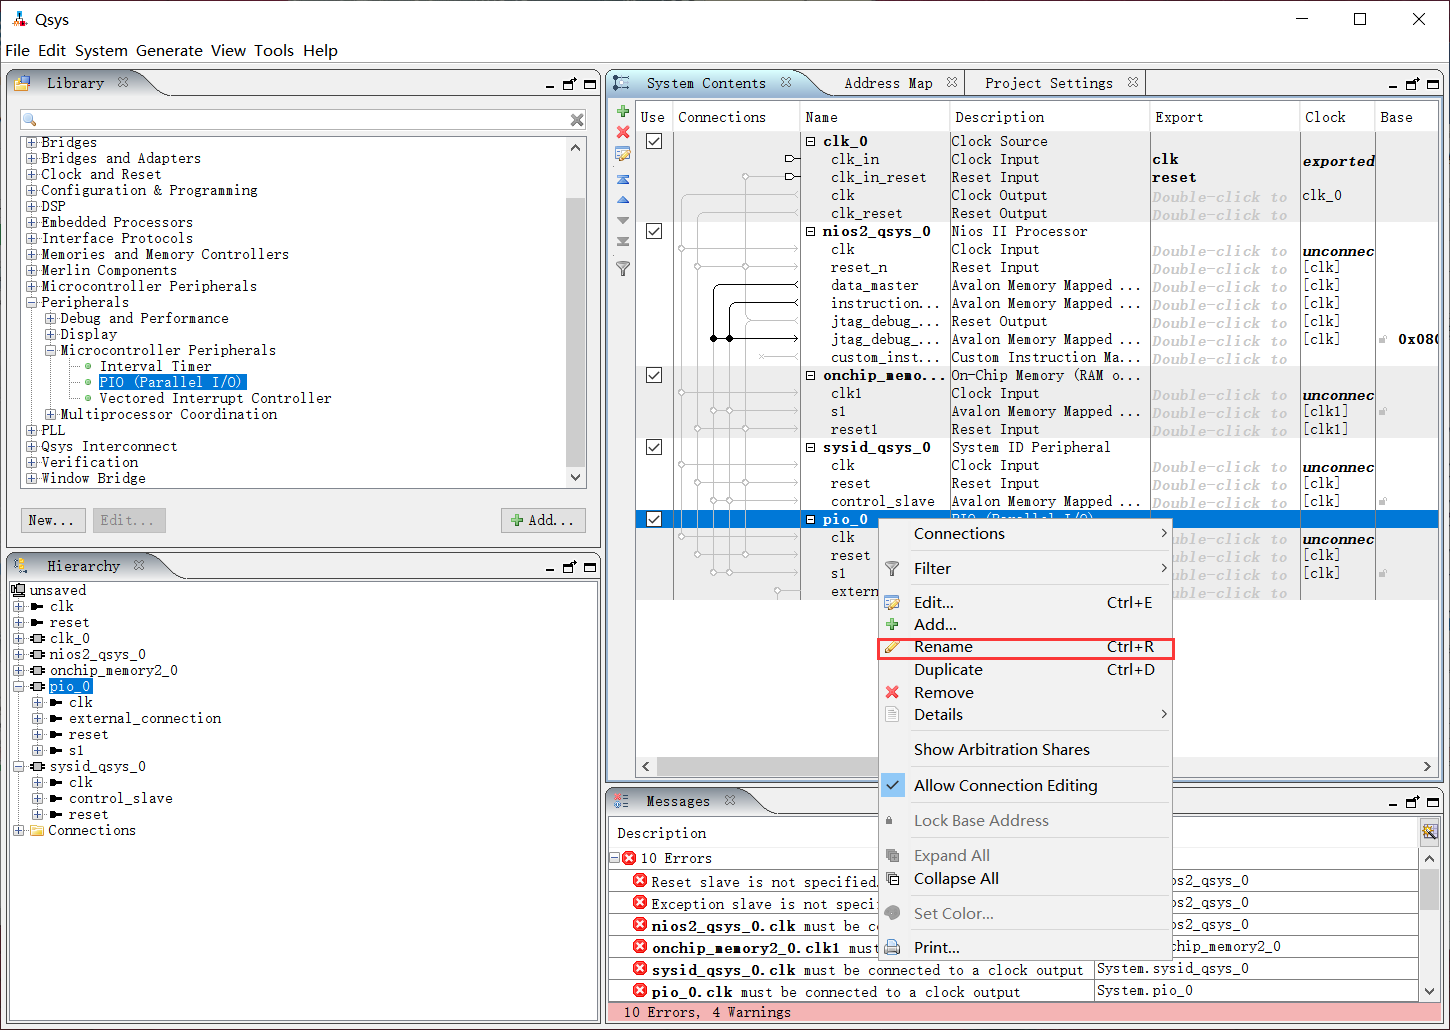
Task: Disable the sysid_qsys_0 Use checkbox
Action: point(654,448)
